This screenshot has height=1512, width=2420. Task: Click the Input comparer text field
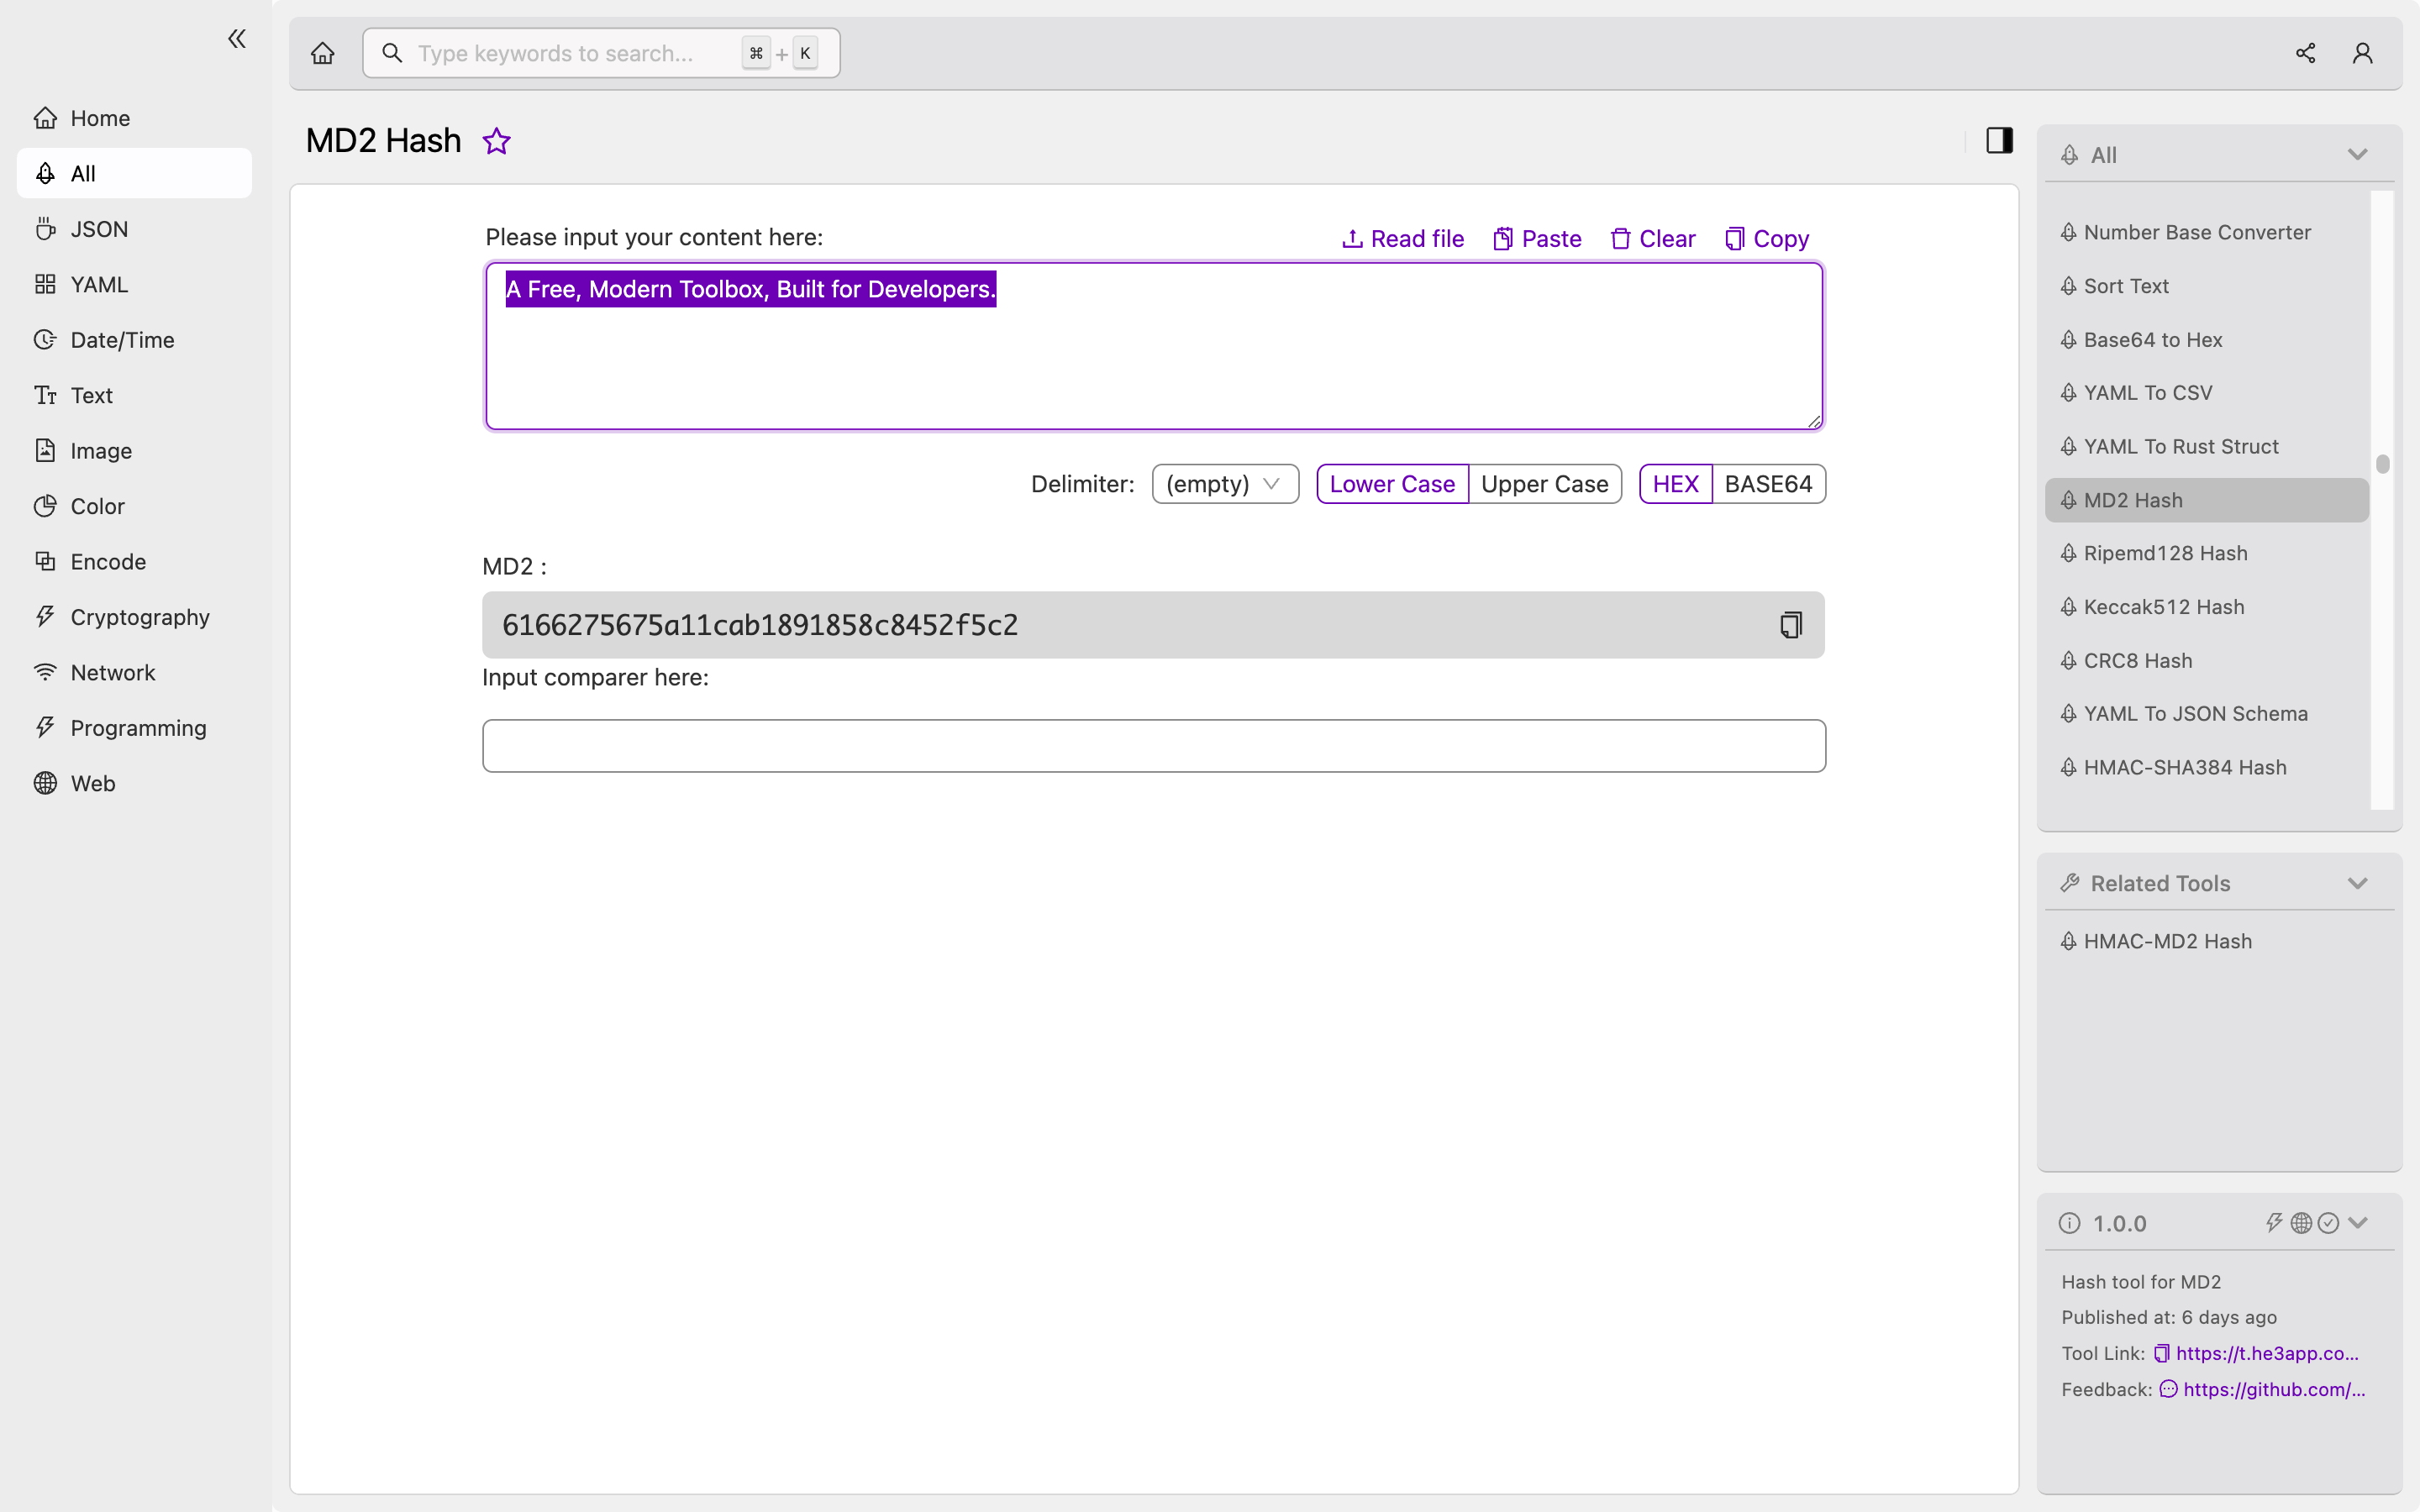(1154, 746)
